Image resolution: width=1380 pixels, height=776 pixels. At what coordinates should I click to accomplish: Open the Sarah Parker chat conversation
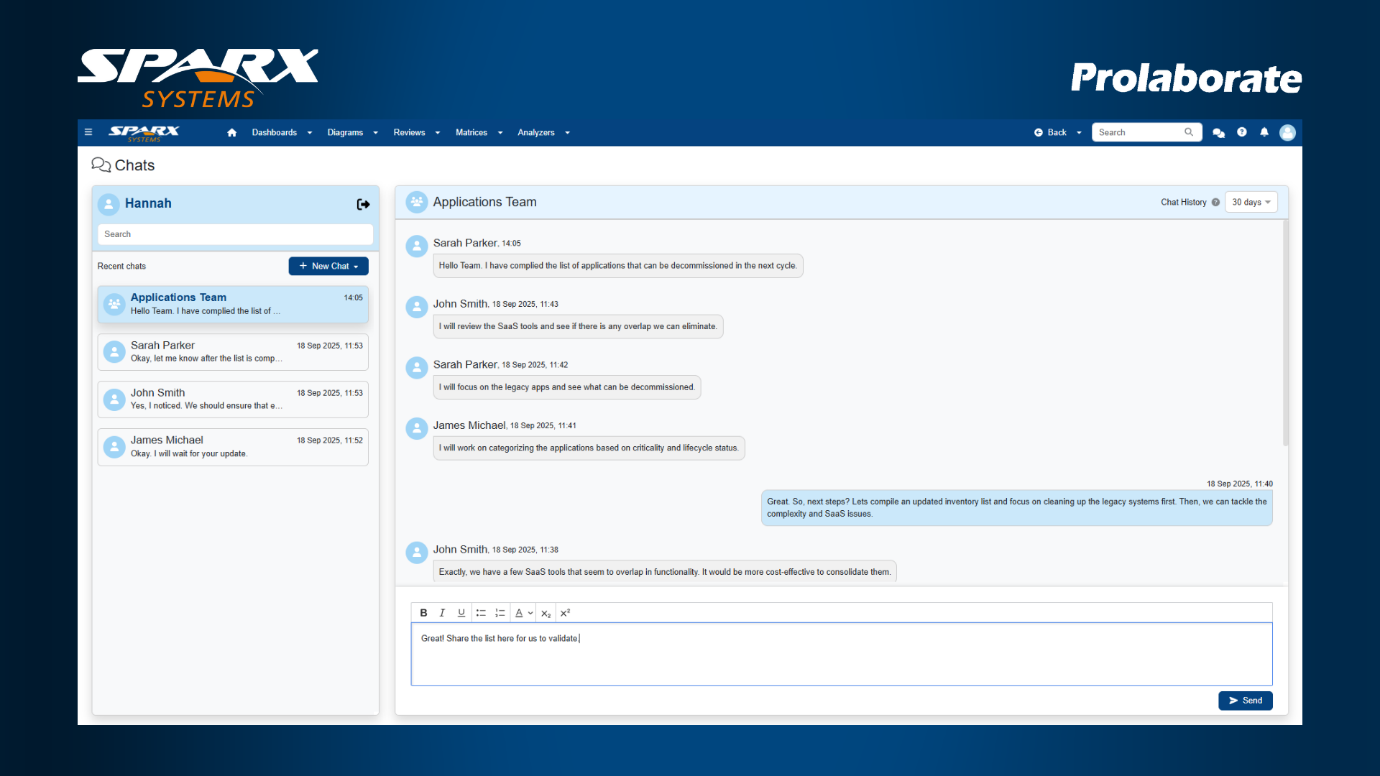(233, 352)
